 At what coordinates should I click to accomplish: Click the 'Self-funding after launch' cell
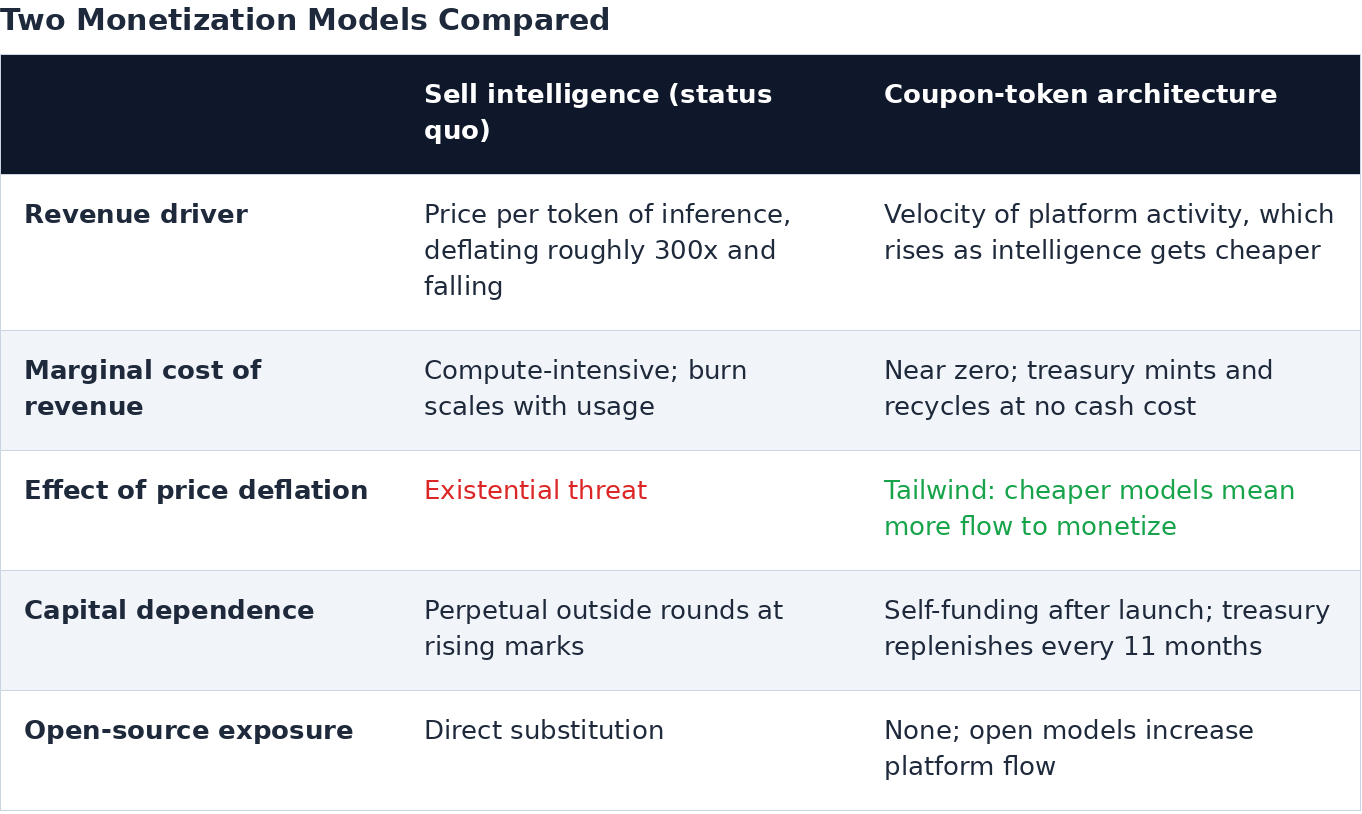point(1110,630)
